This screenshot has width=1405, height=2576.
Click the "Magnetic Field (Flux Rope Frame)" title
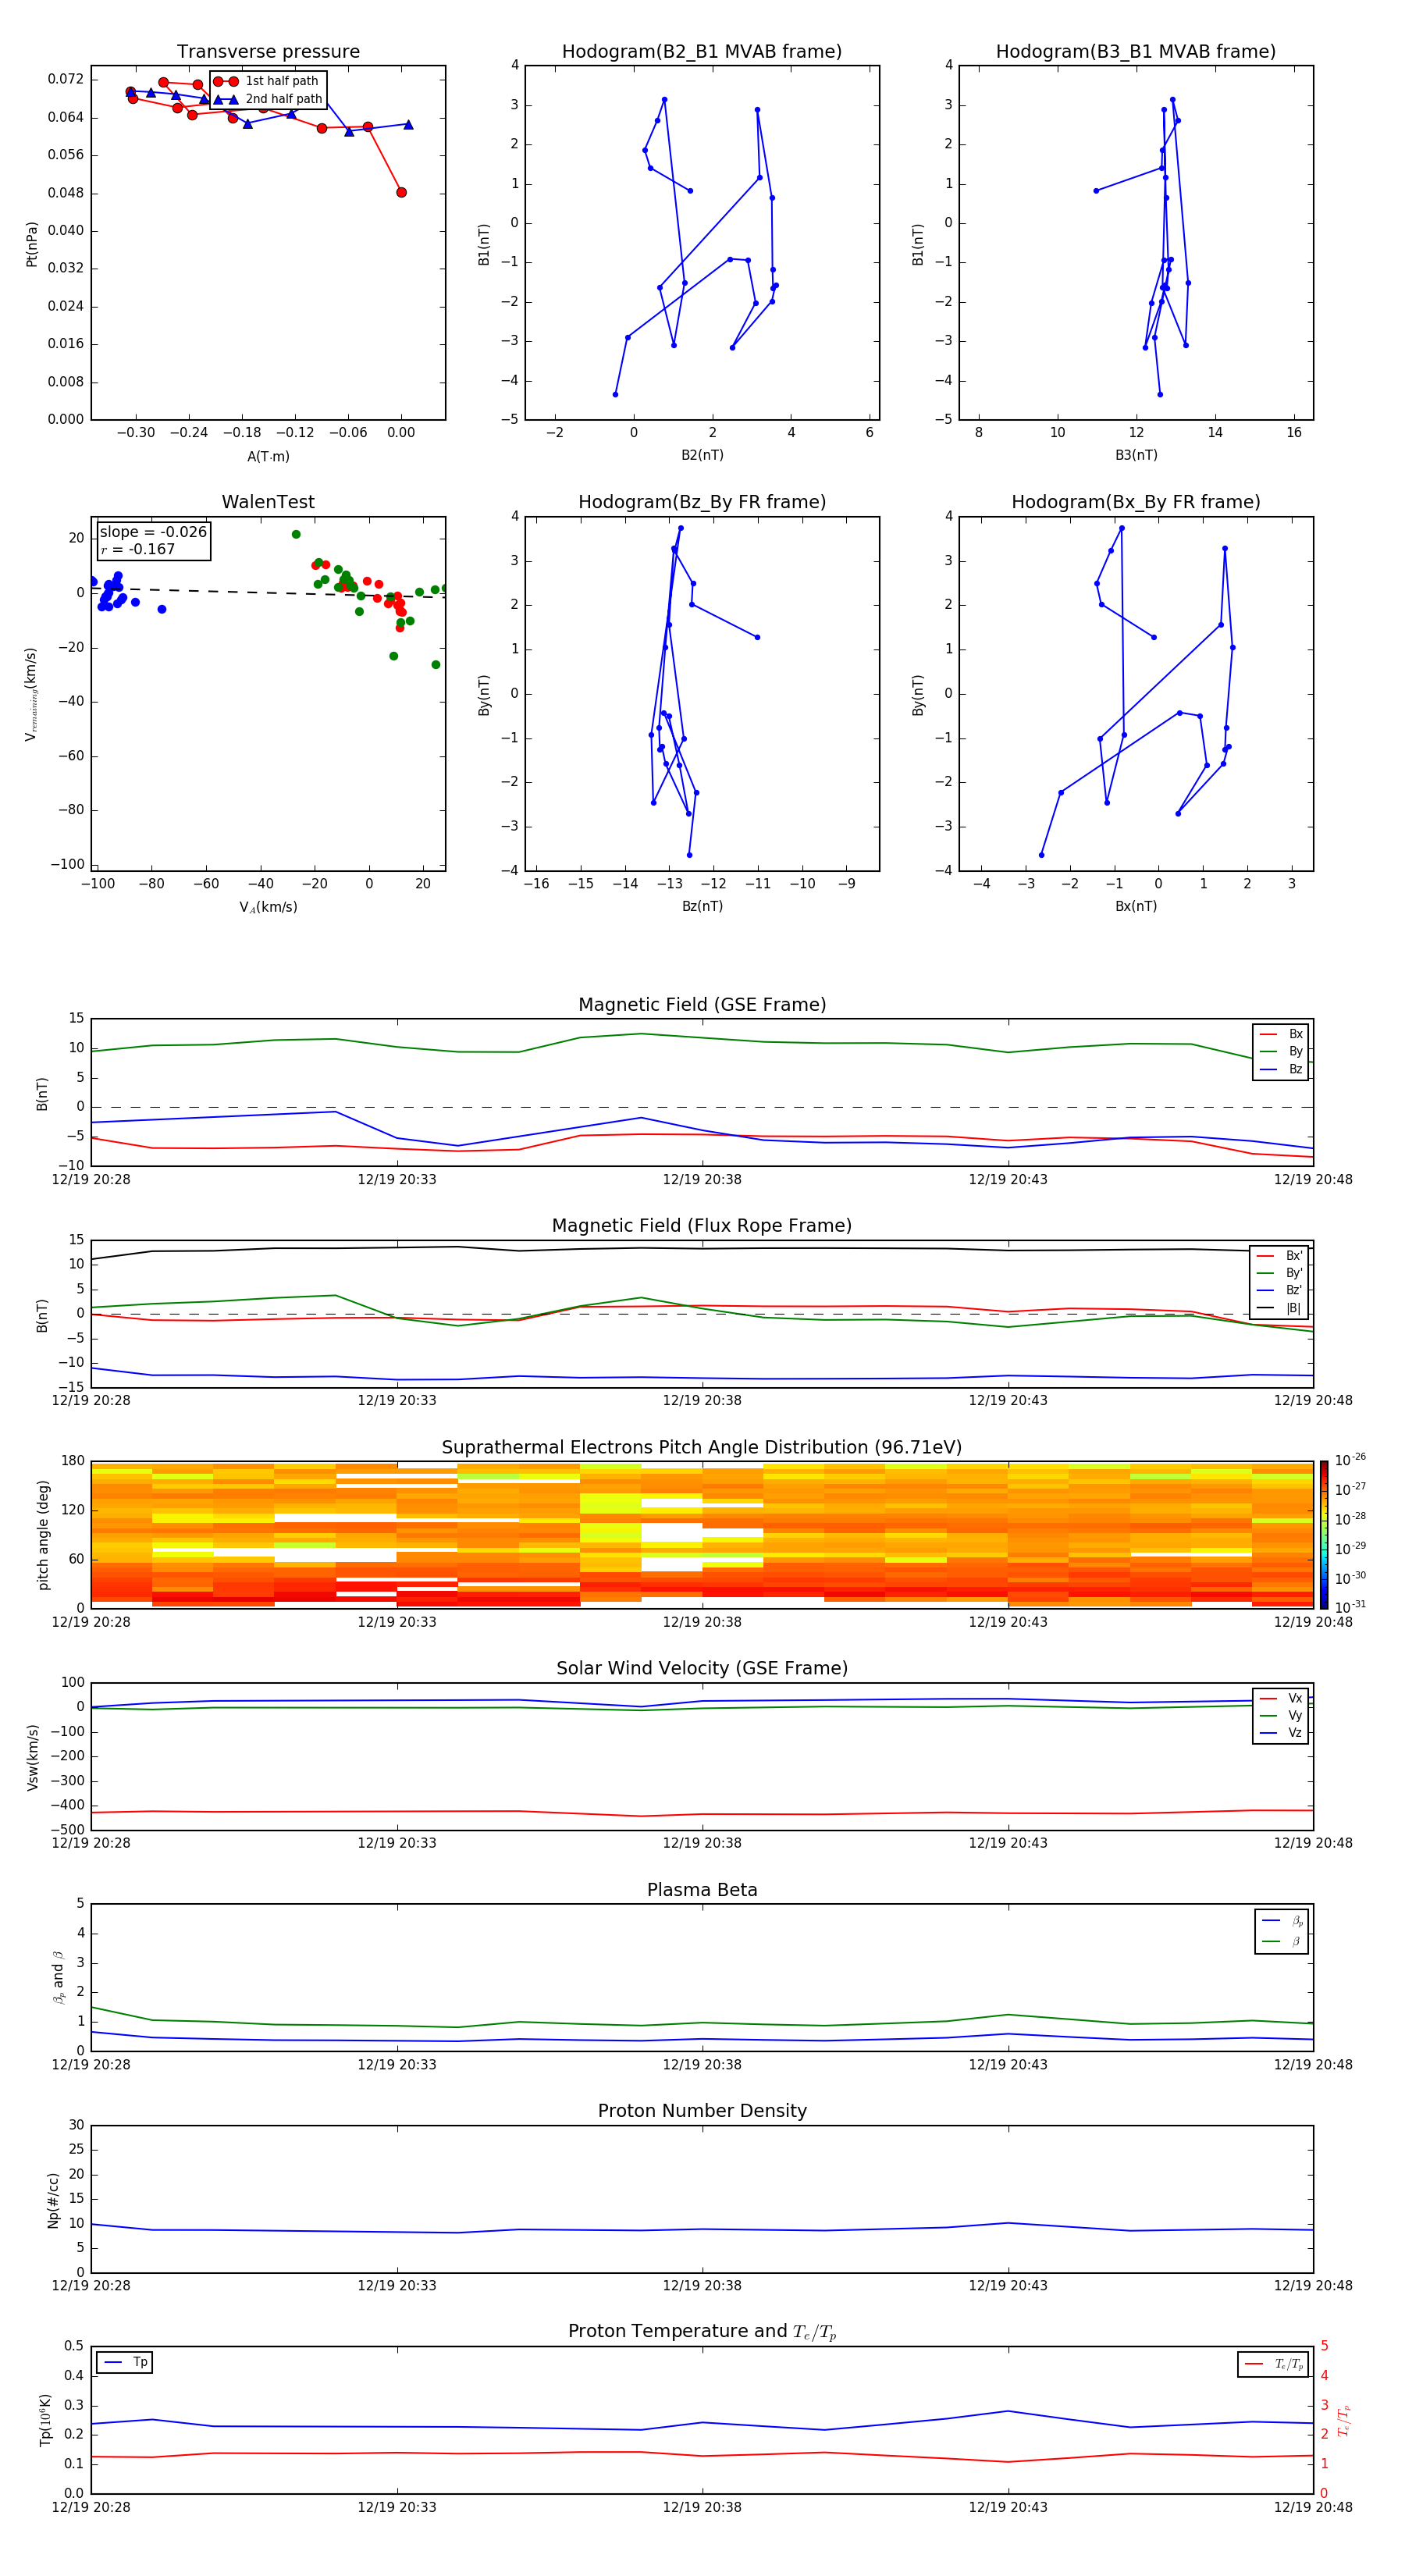[702, 1226]
